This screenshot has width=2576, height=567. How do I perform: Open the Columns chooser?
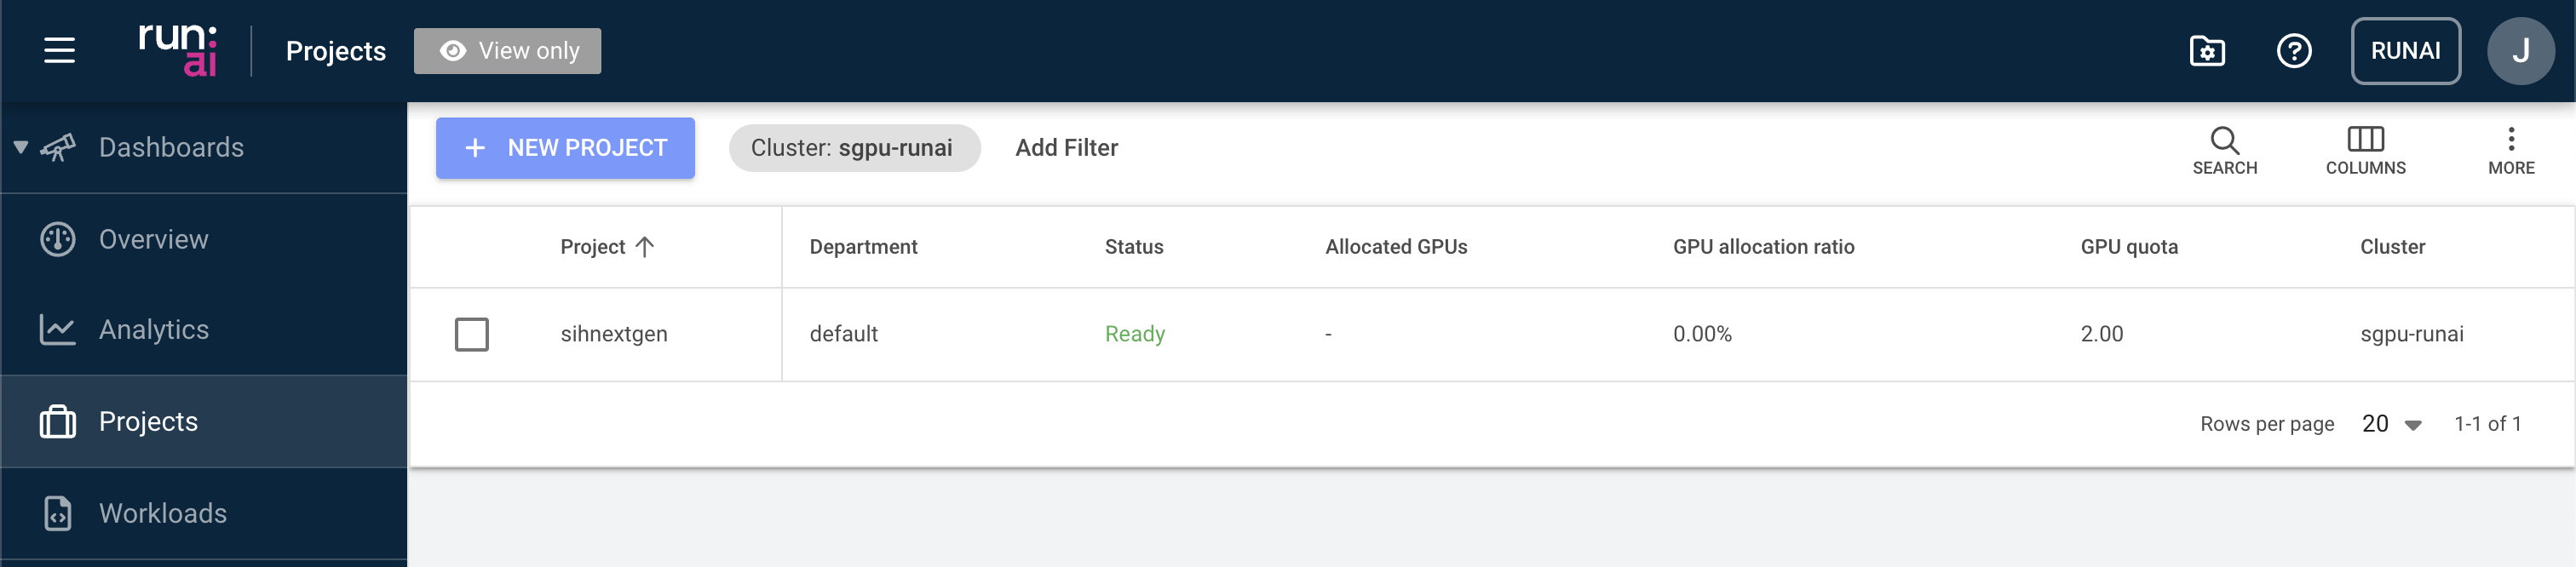point(2365,150)
